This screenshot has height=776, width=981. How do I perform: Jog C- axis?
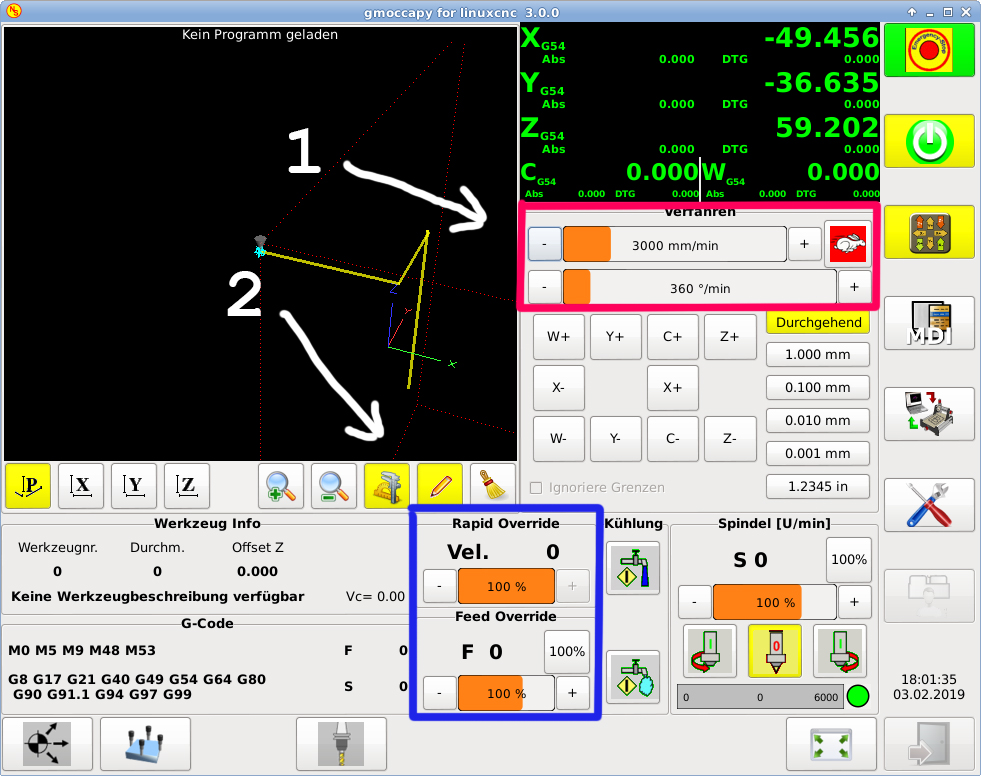pos(673,439)
